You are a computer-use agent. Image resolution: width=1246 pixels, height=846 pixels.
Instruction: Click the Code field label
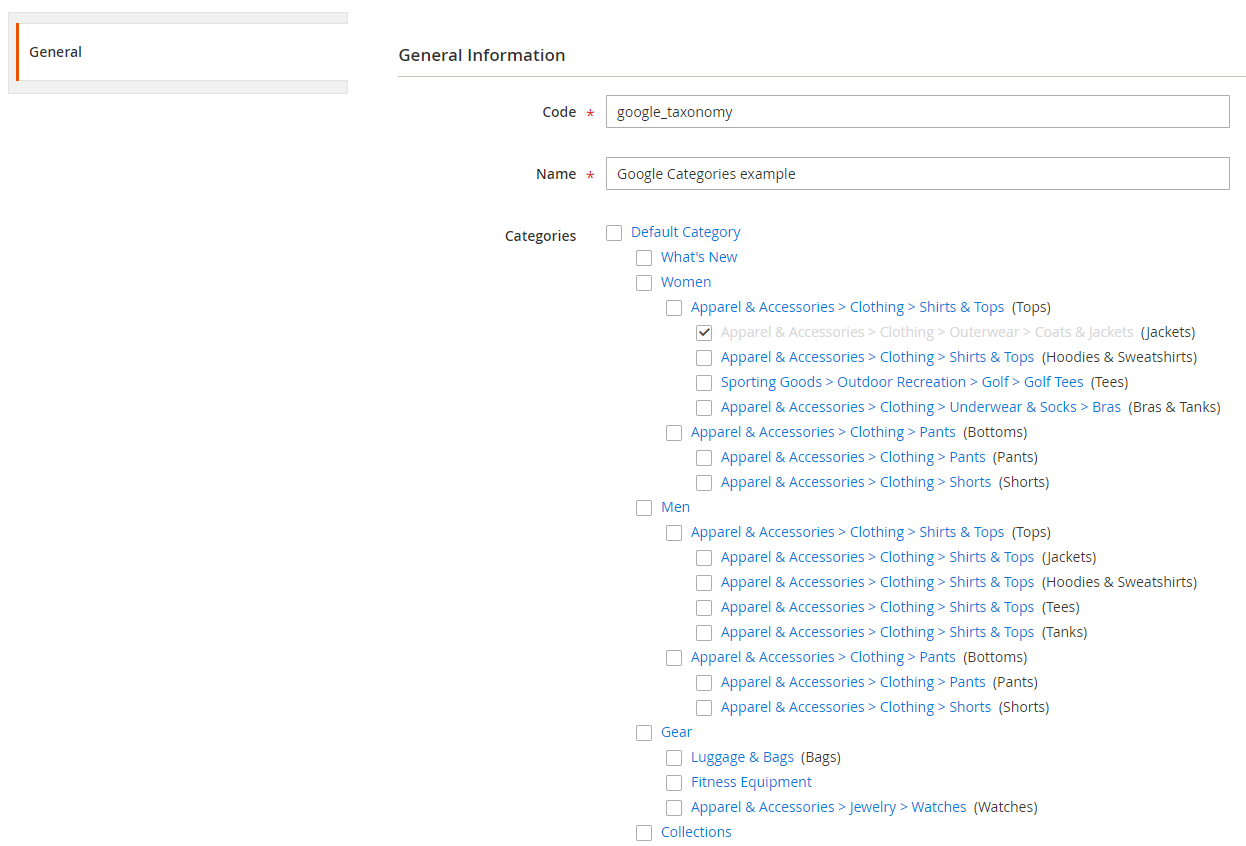pos(559,112)
